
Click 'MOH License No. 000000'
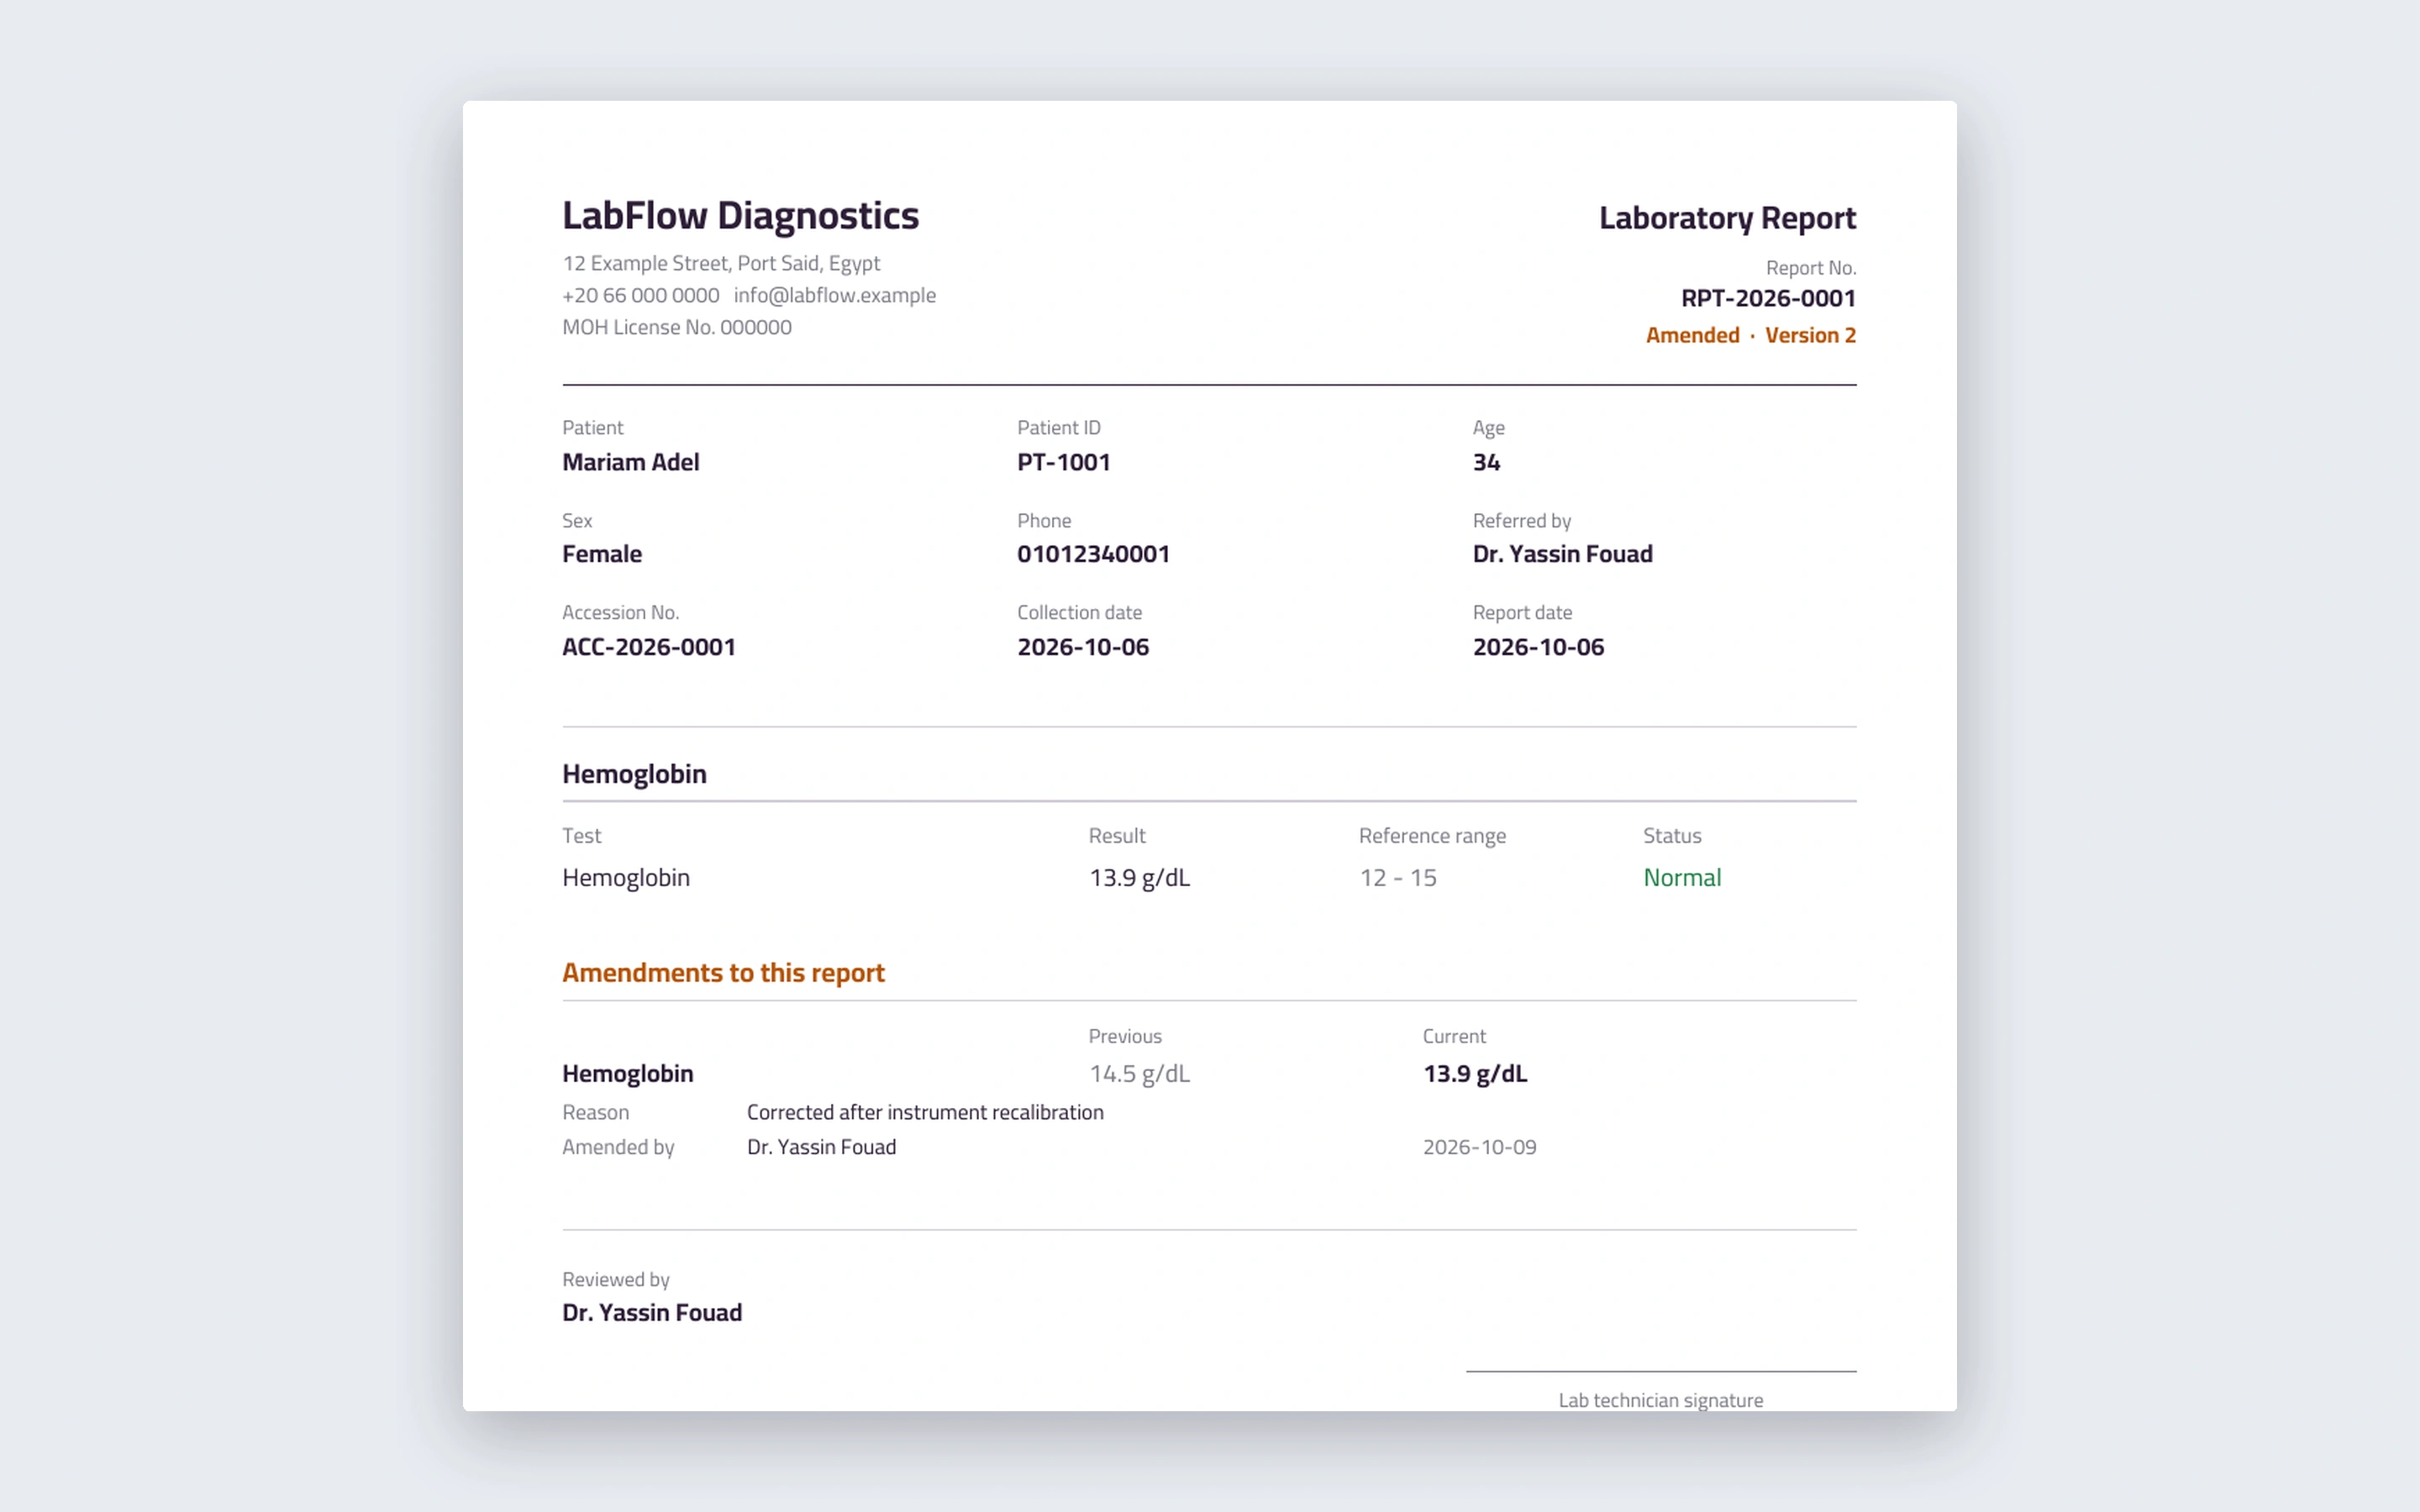click(677, 327)
